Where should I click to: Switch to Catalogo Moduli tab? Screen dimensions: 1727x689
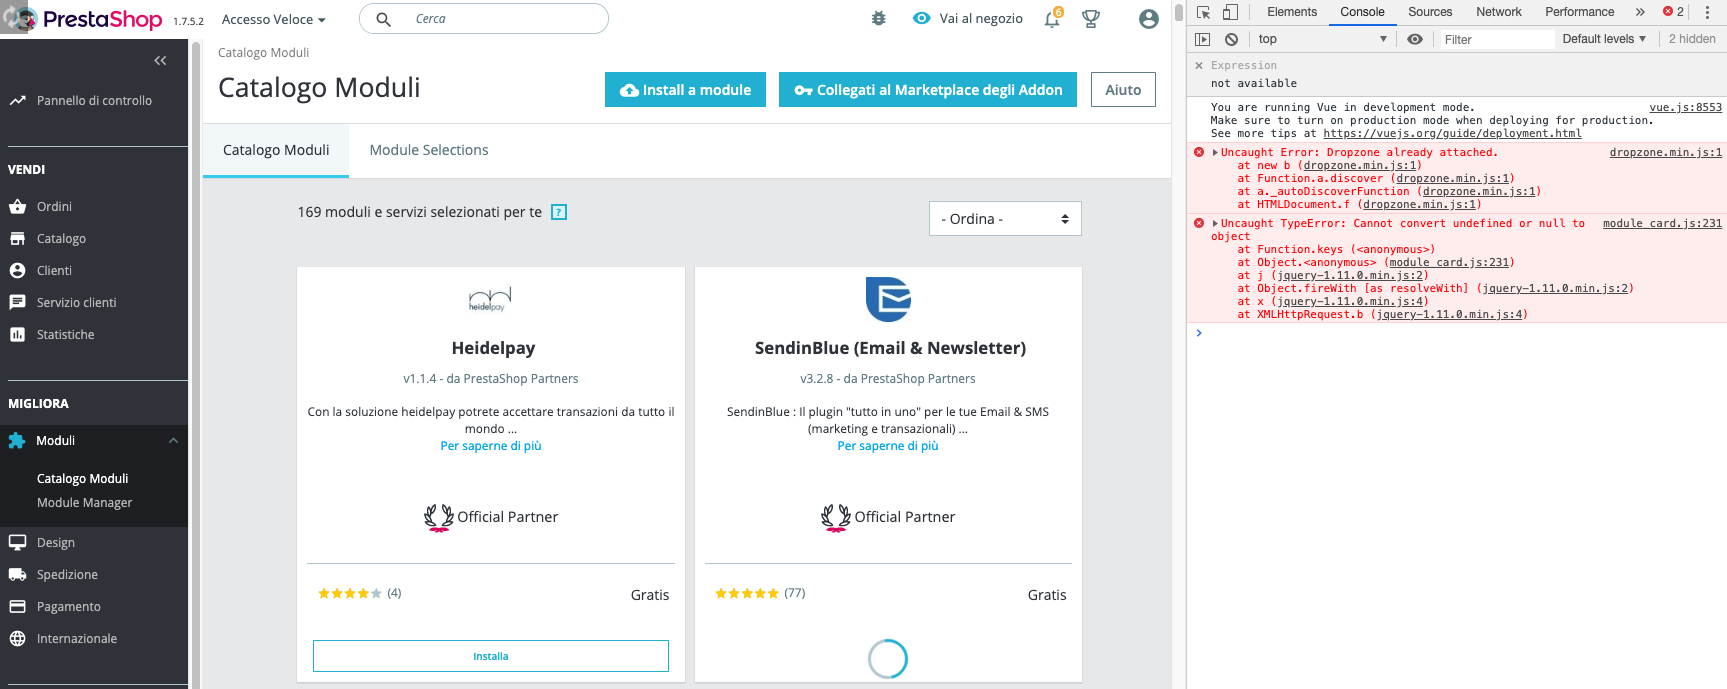coord(276,150)
